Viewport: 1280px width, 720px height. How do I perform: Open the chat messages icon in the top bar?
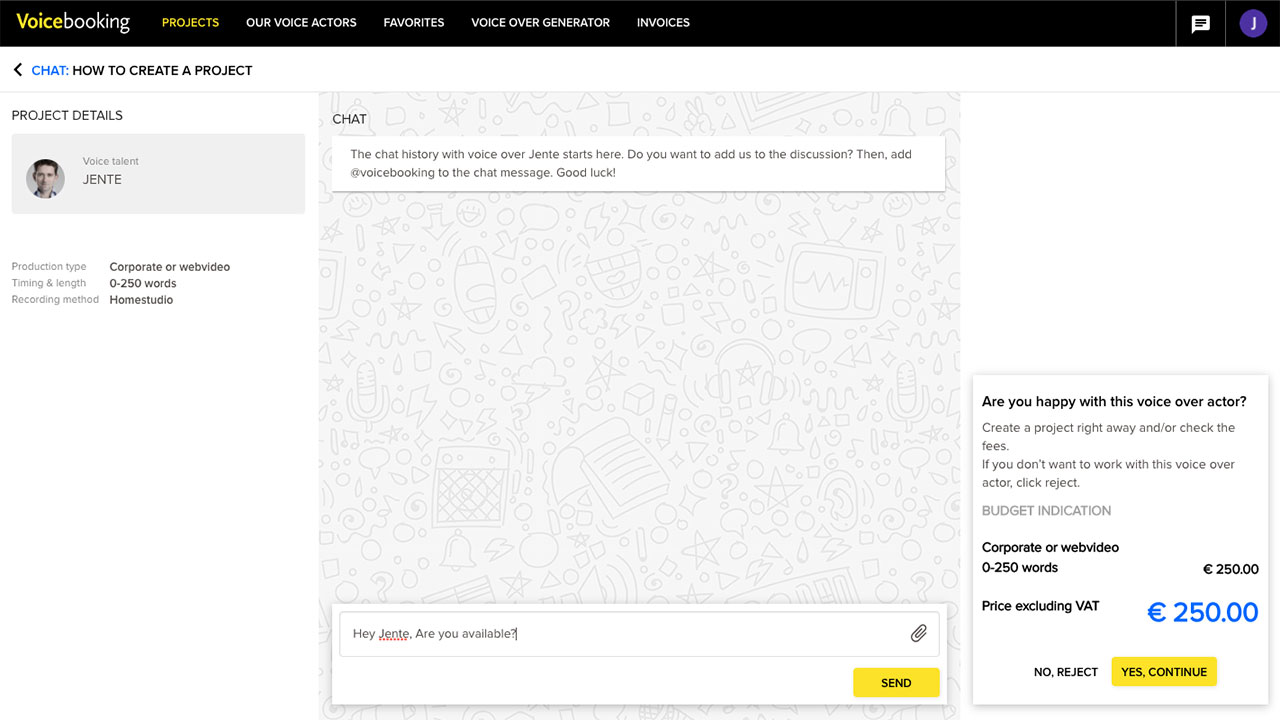(1200, 23)
